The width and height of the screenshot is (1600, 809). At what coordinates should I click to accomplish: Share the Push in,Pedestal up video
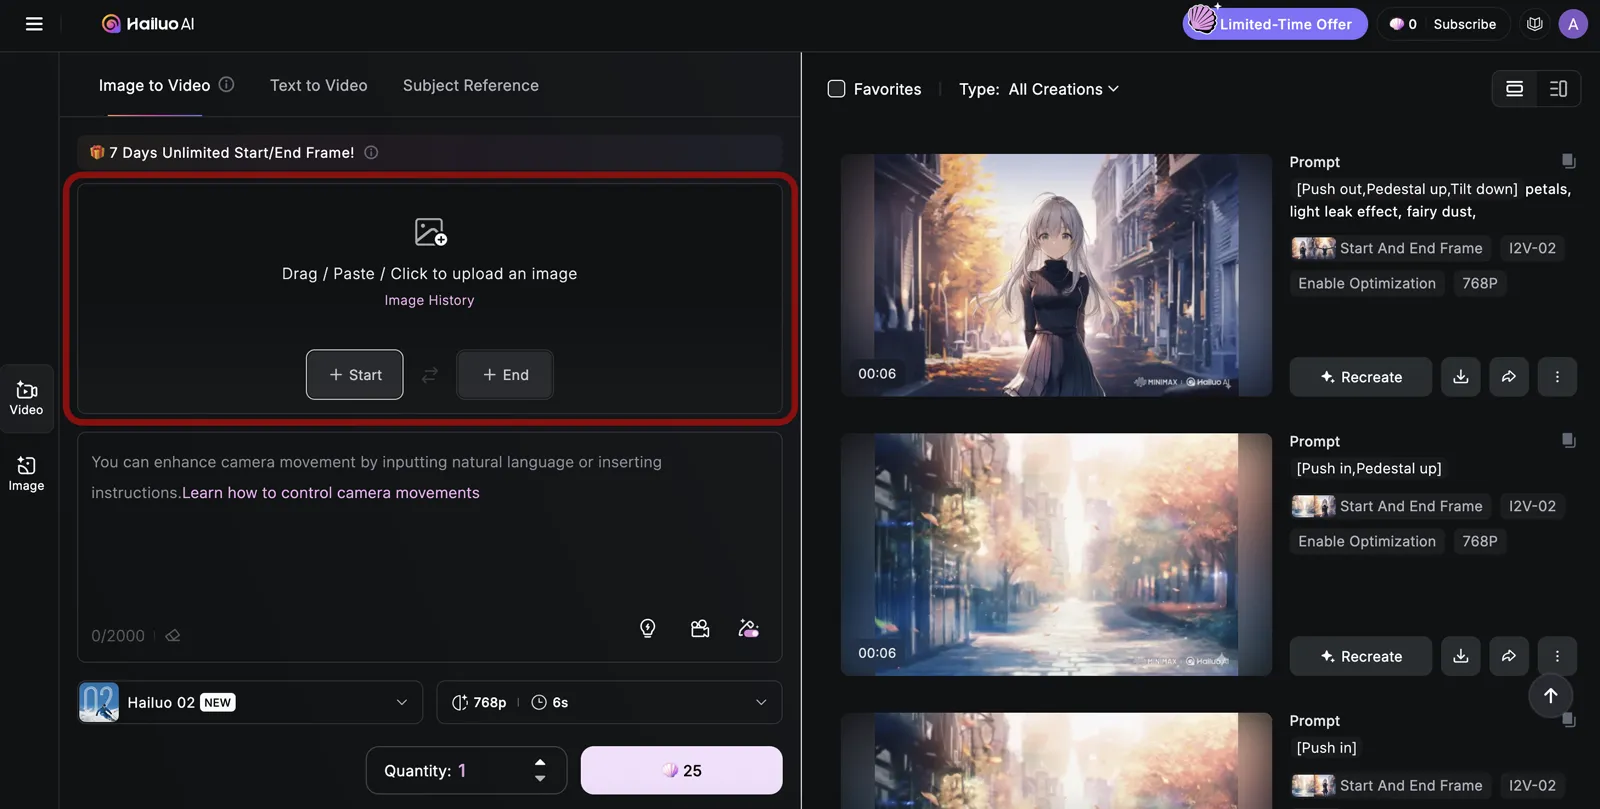[1509, 656]
